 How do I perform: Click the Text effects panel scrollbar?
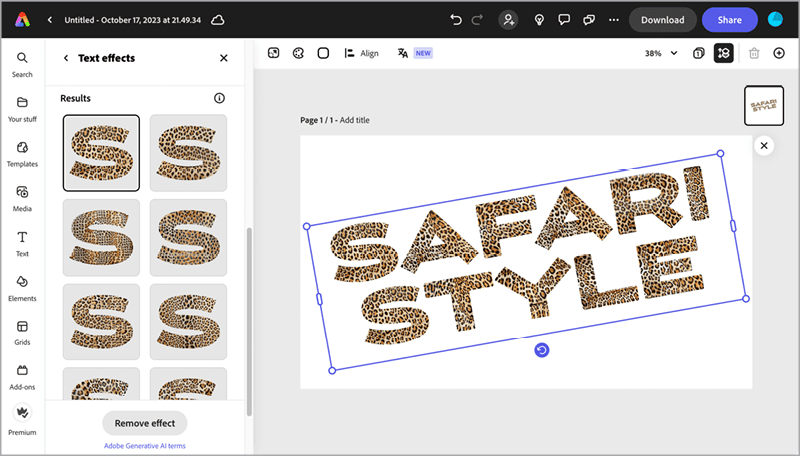(x=249, y=322)
